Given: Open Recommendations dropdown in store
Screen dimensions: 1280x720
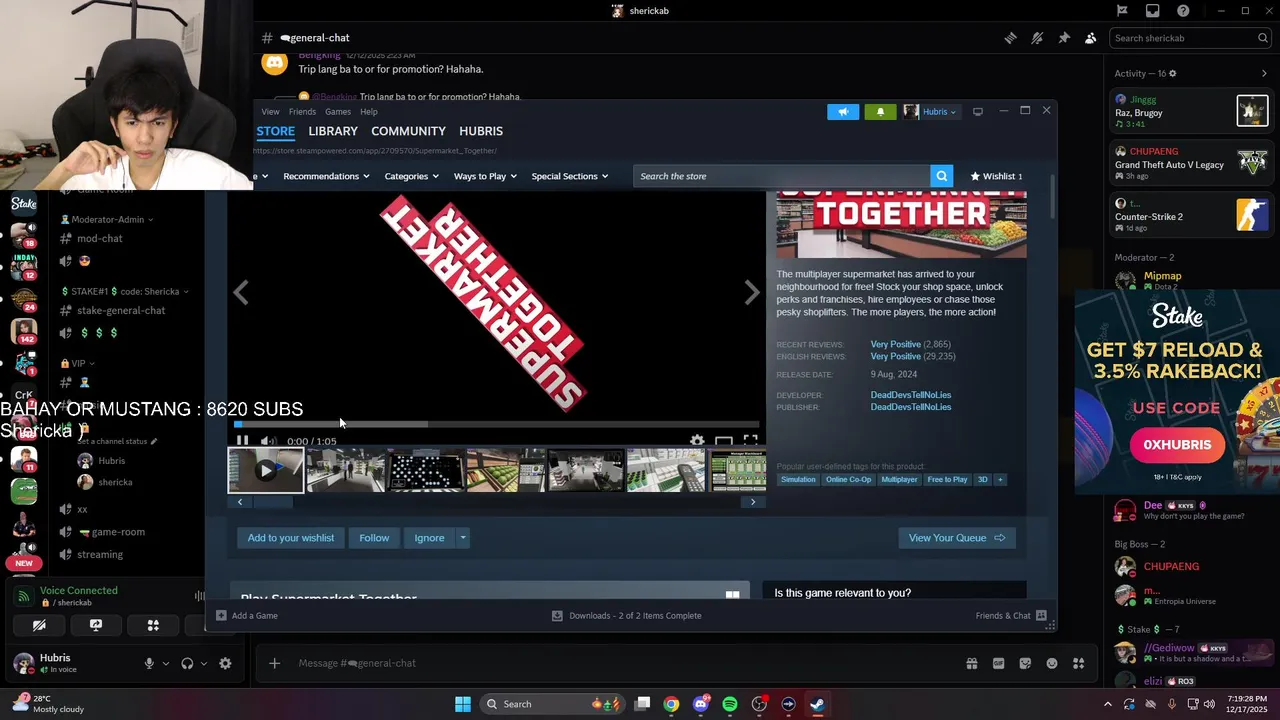Looking at the screenshot, I should coord(326,176).
